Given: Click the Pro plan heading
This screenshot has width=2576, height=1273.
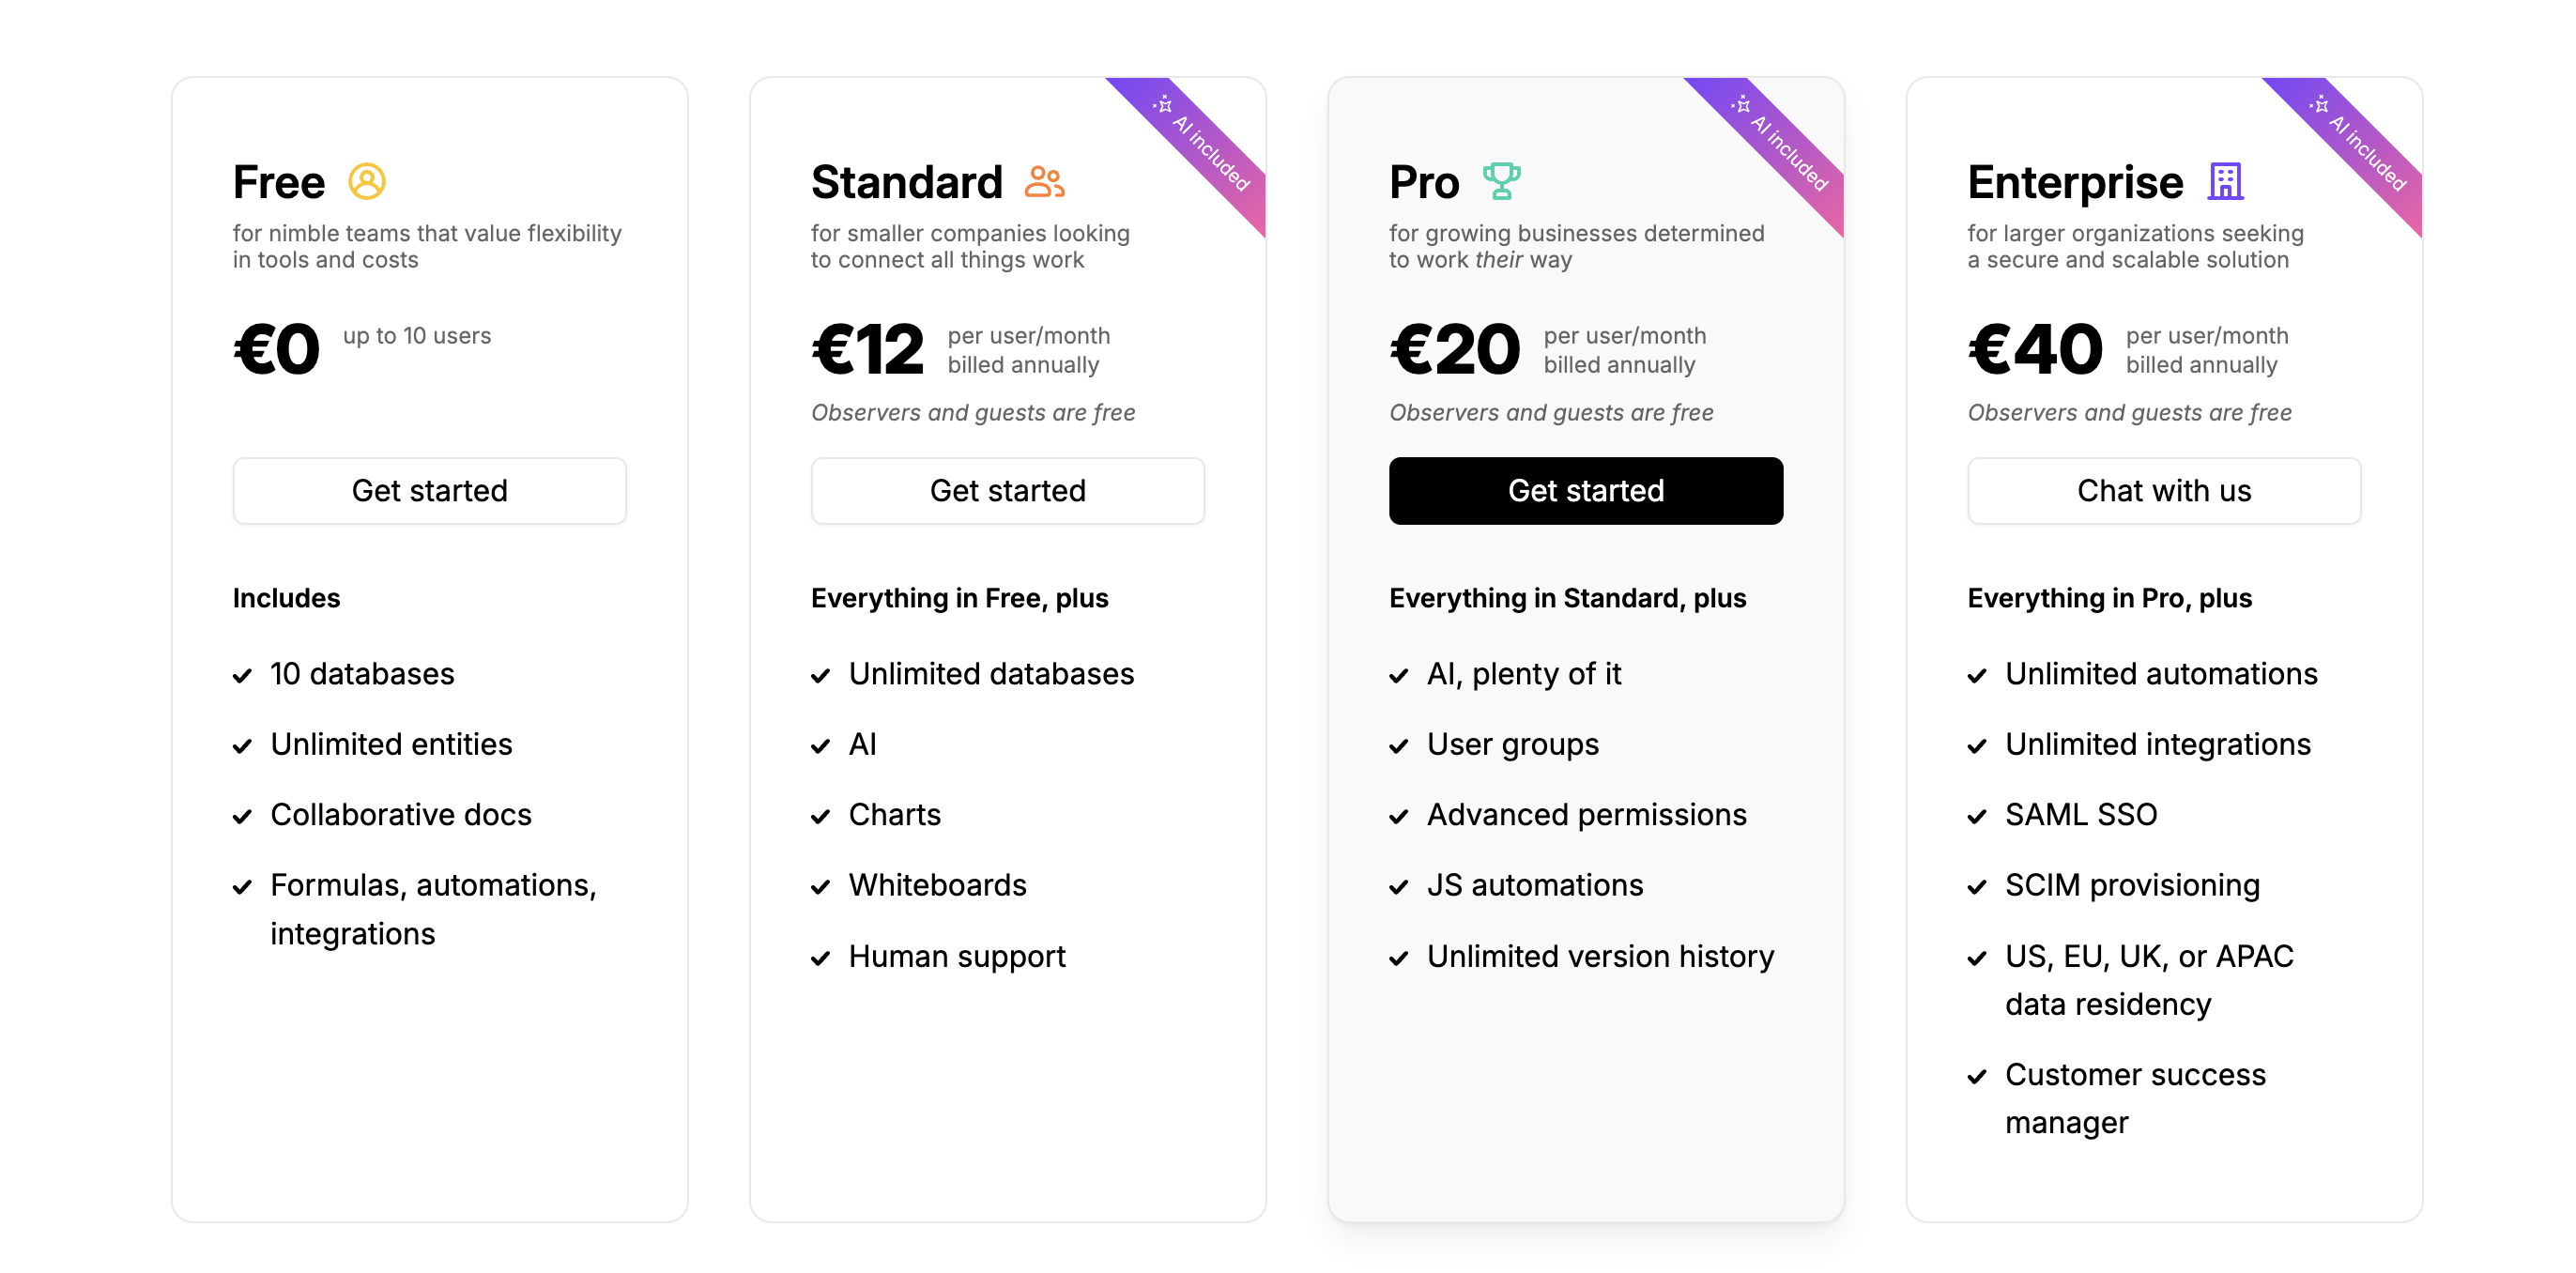Looking at the screenshot, I should [1423, 182].
